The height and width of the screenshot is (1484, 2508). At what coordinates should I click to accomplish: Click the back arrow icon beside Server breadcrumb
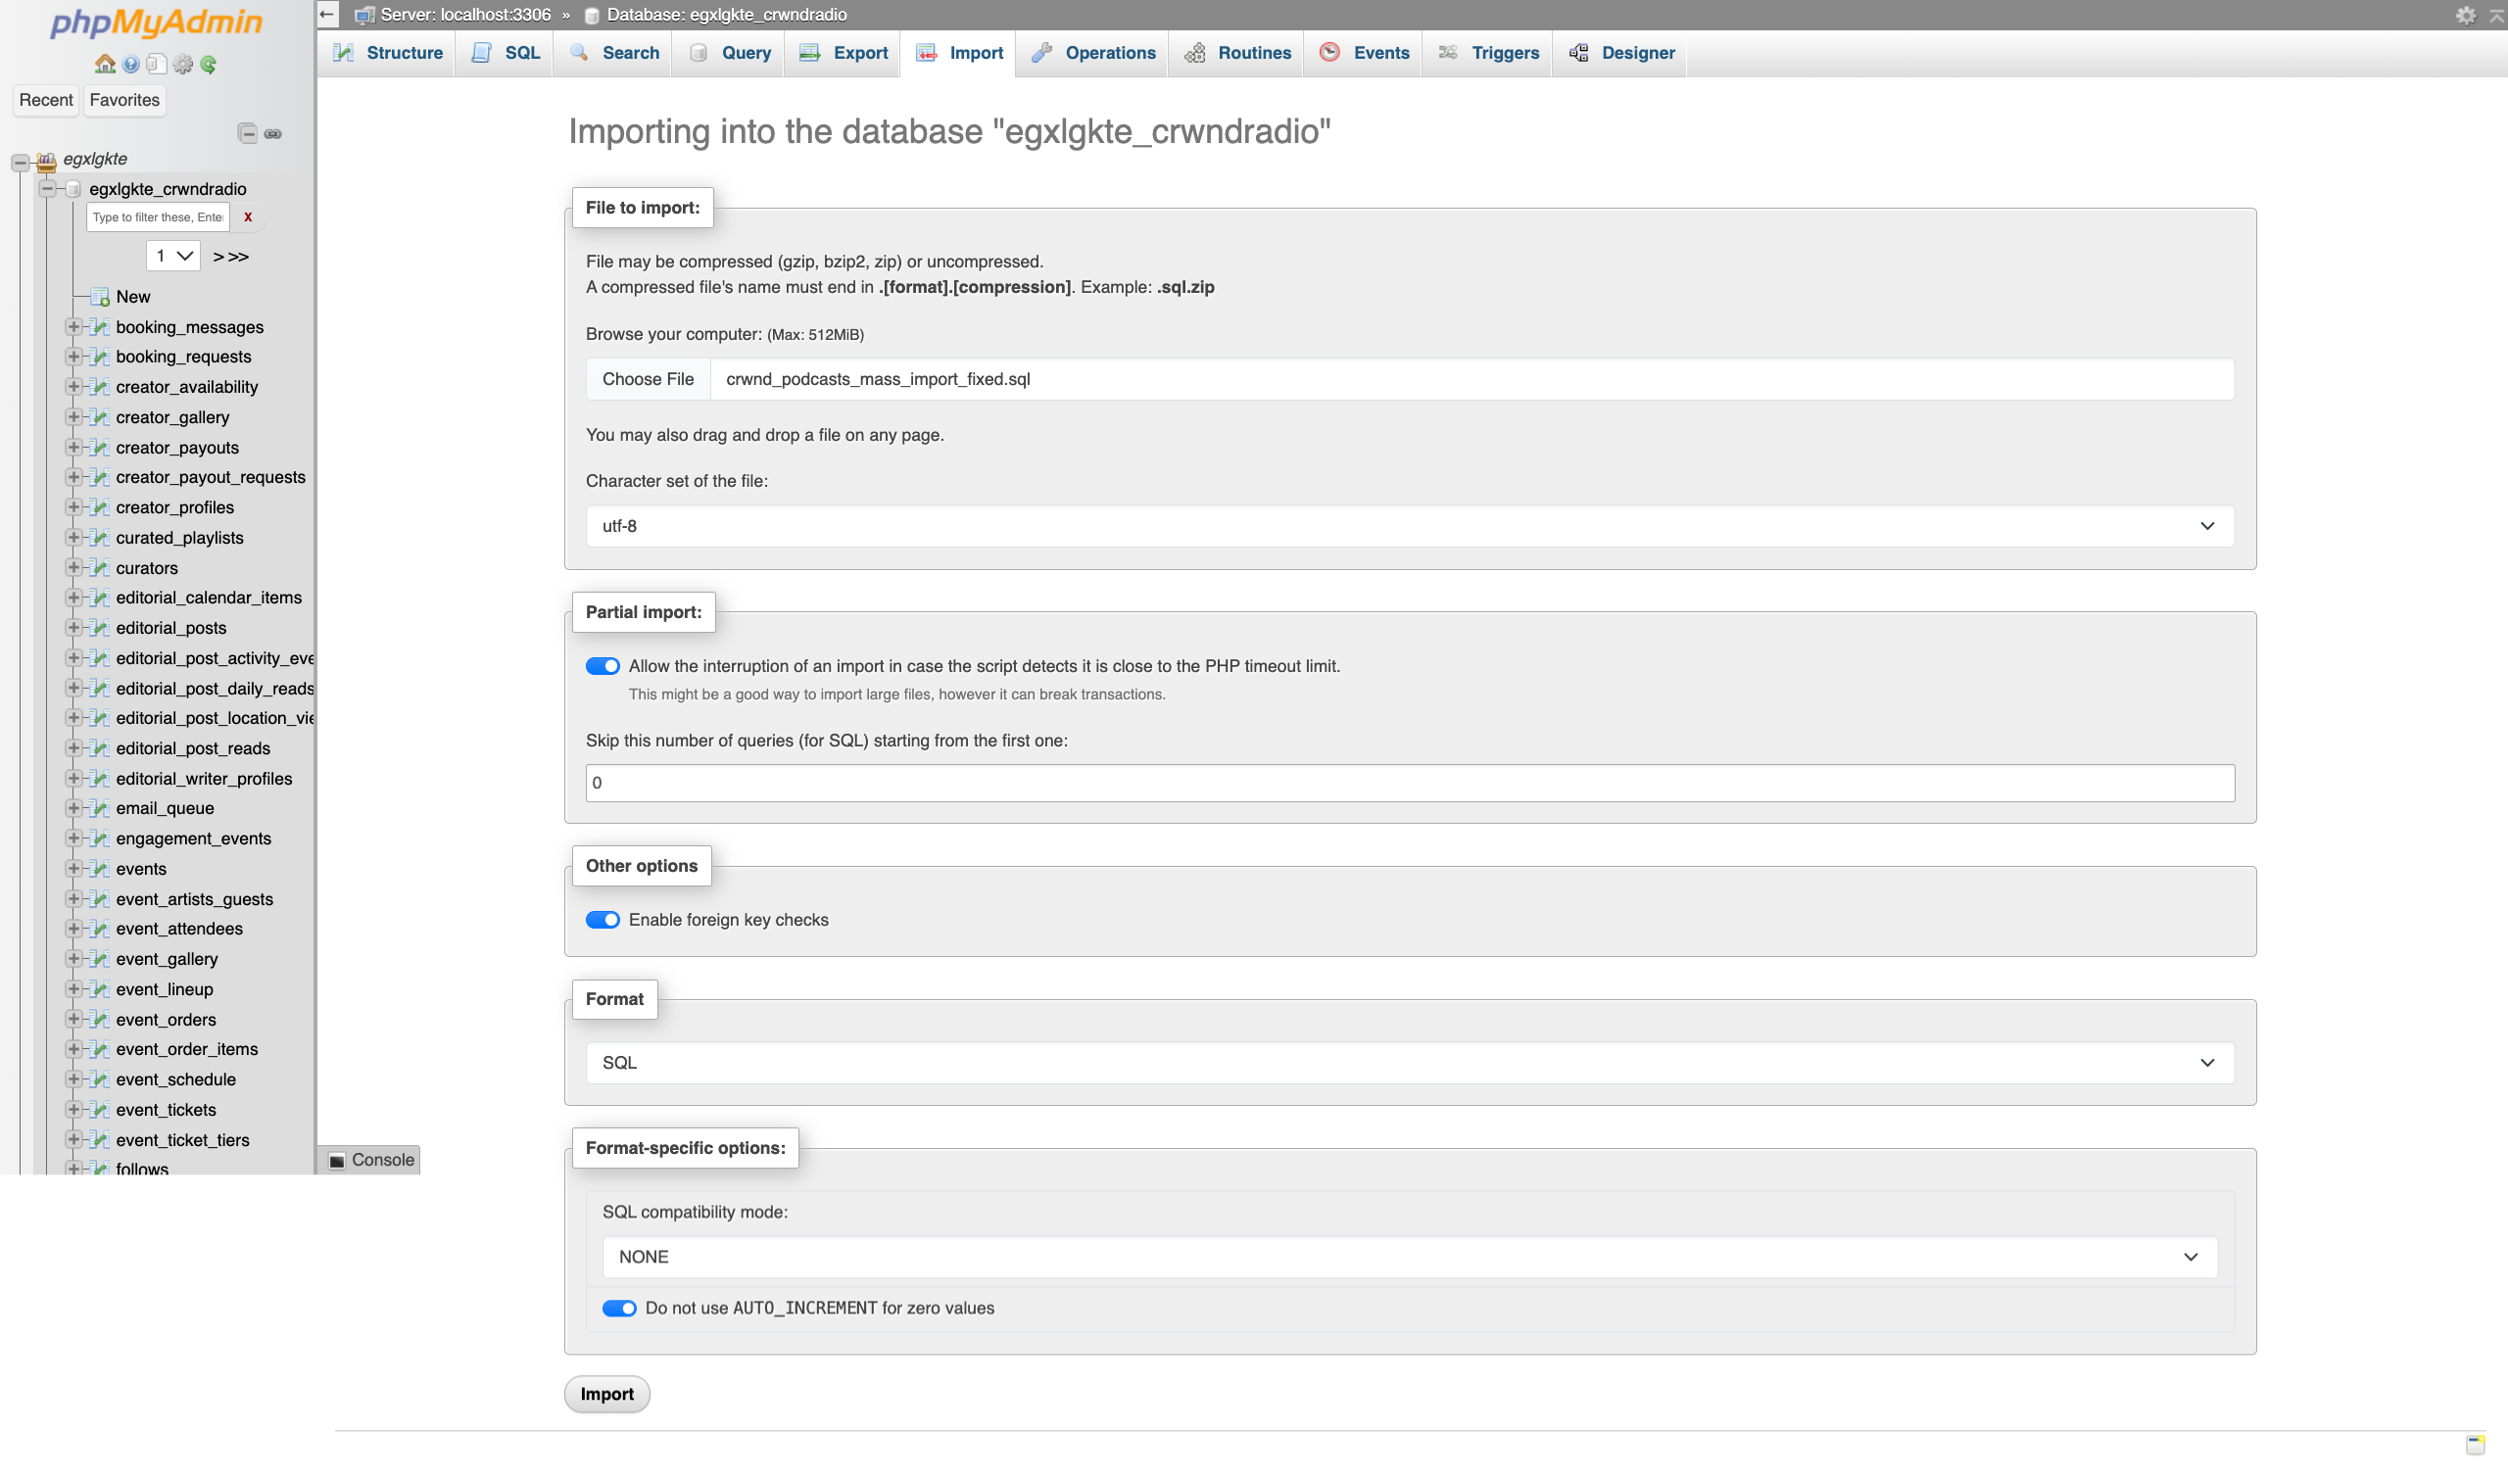(x=327, y=14)
